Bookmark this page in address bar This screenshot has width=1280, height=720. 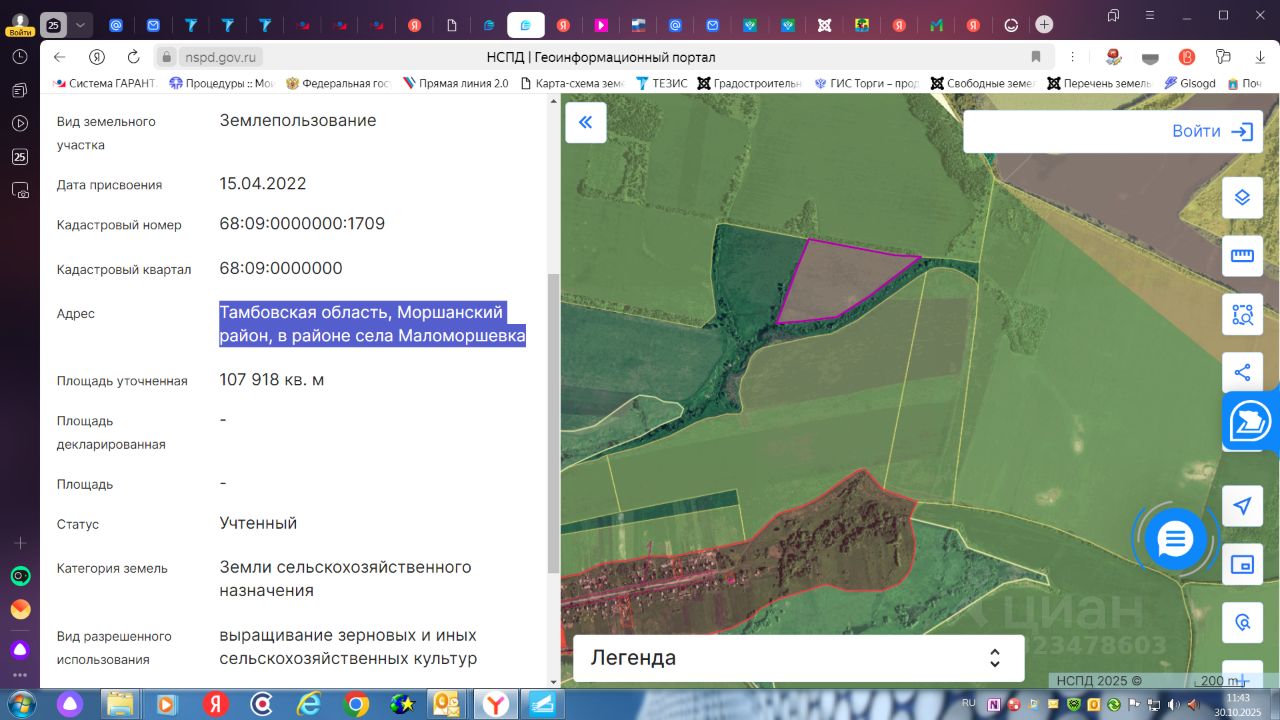tap(1036, 57)
